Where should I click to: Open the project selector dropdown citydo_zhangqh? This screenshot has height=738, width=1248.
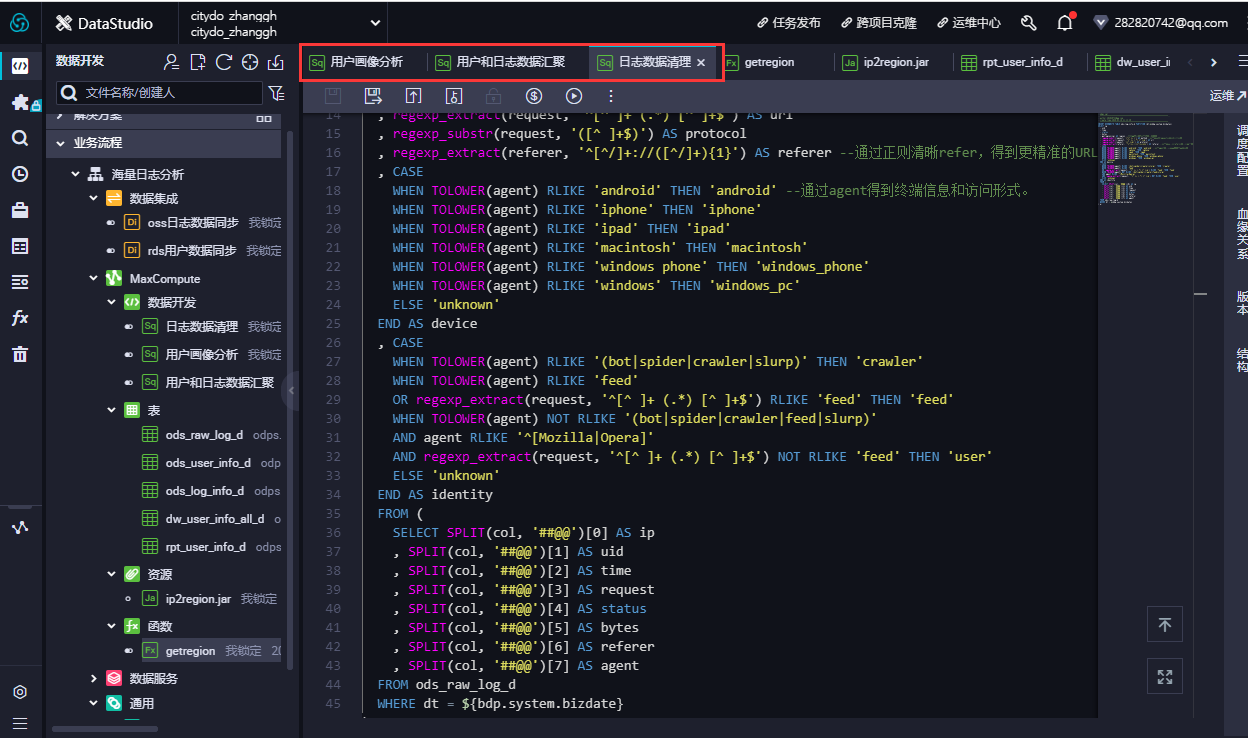282,23
